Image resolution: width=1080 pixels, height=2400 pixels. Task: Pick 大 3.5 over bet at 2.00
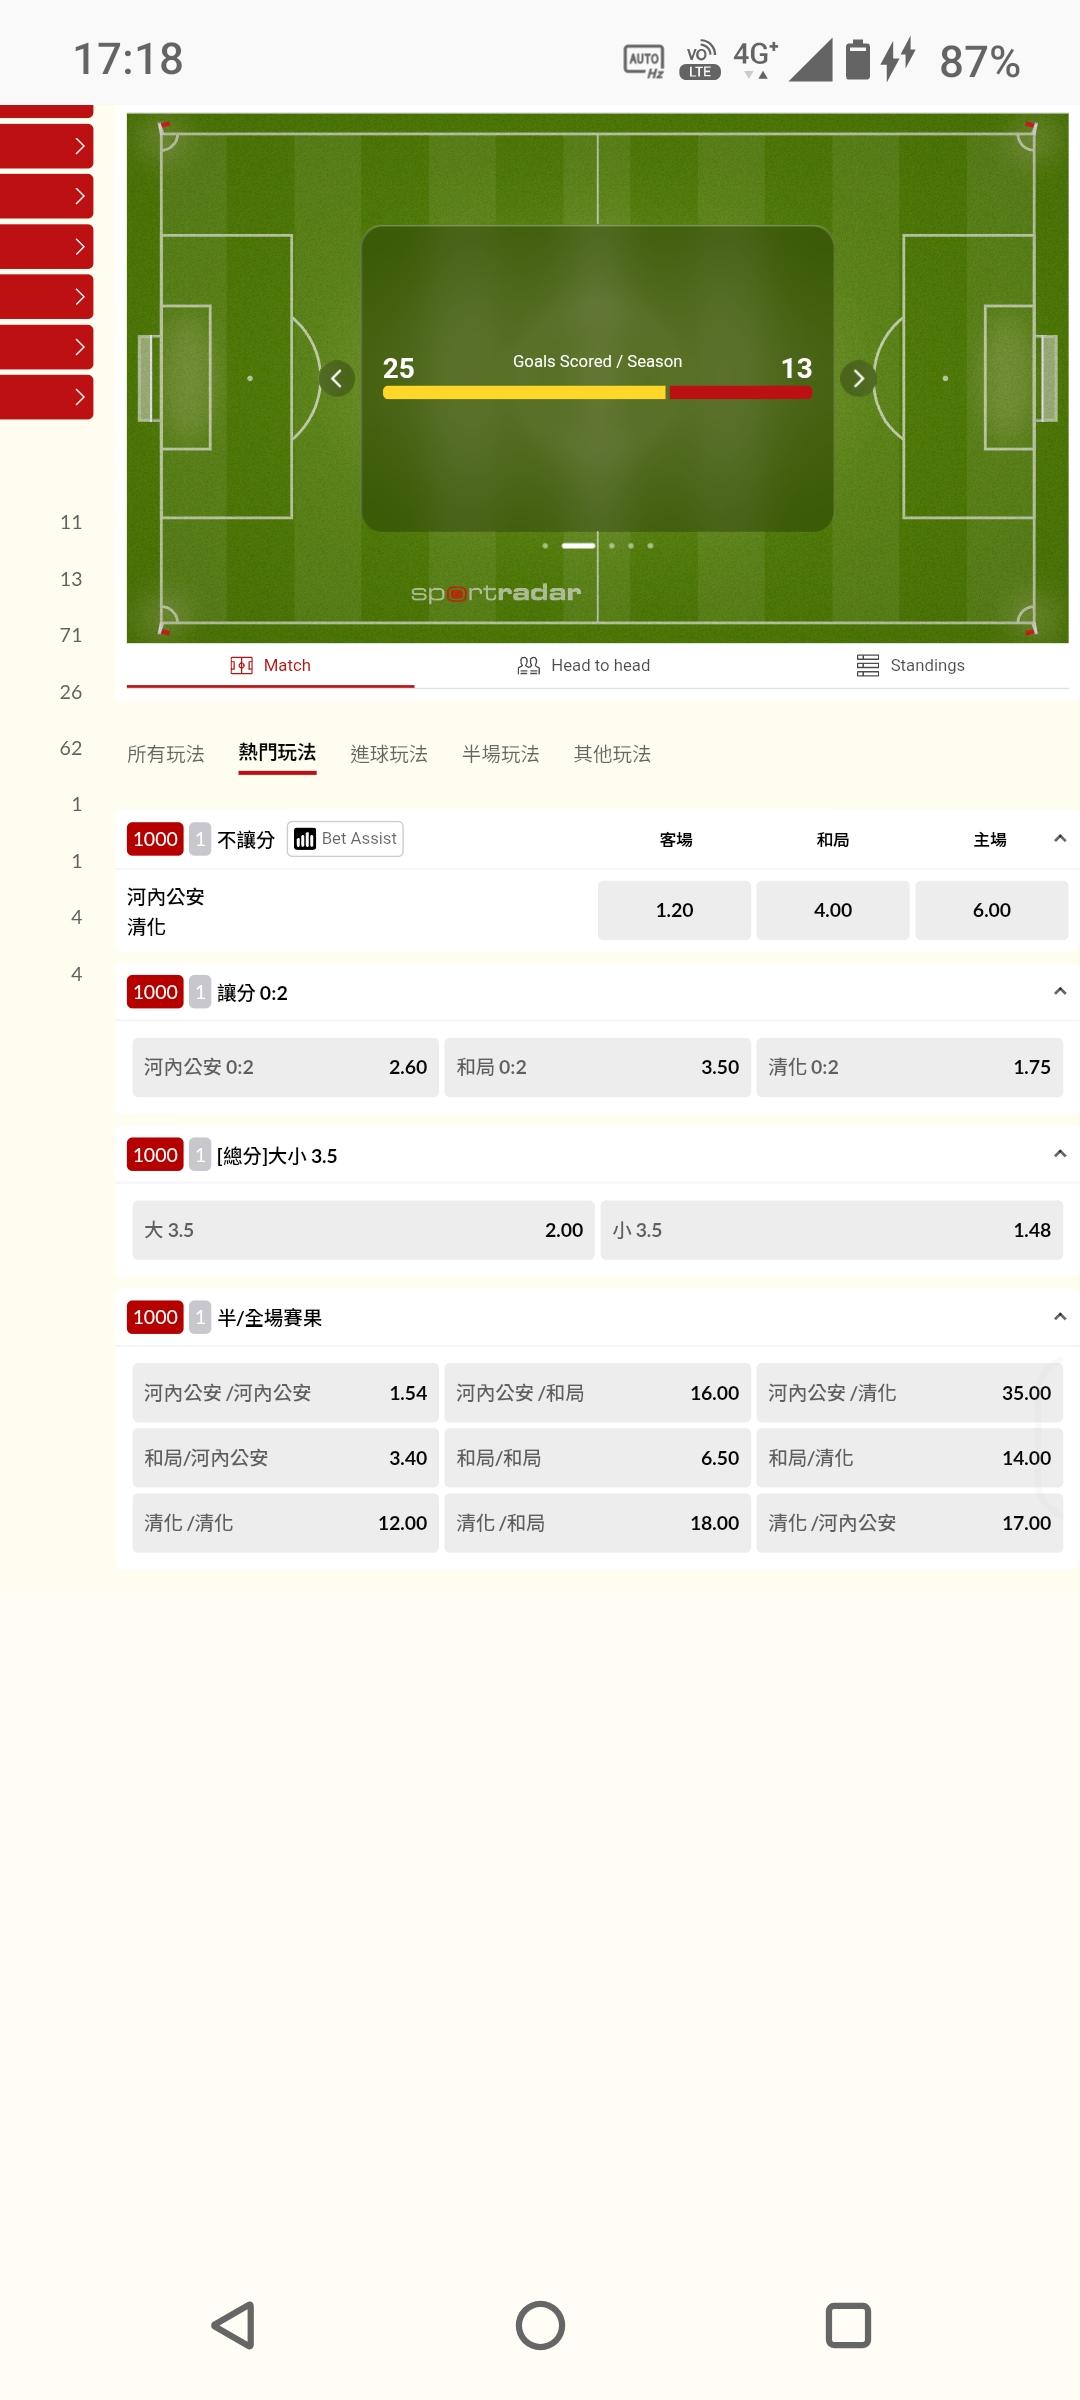(363, 1230)
